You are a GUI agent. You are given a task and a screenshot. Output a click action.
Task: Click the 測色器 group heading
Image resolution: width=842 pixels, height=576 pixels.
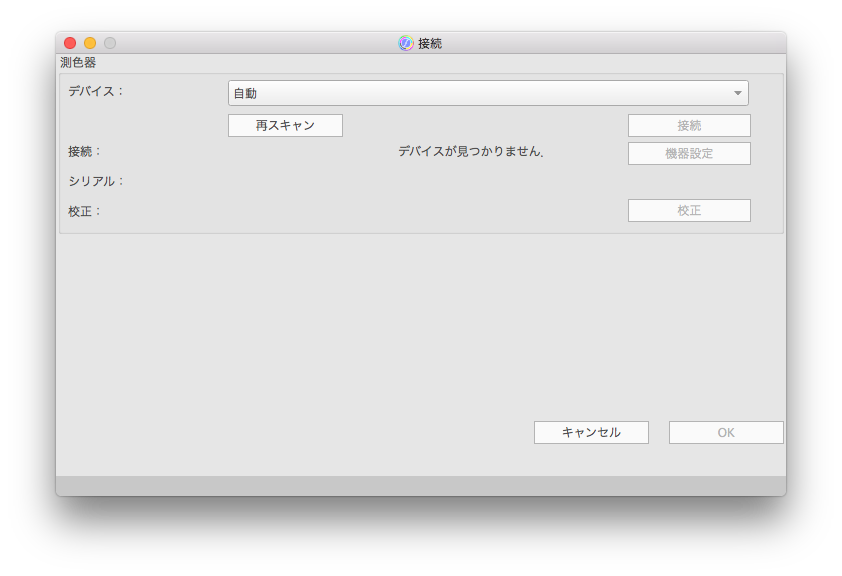78,63
